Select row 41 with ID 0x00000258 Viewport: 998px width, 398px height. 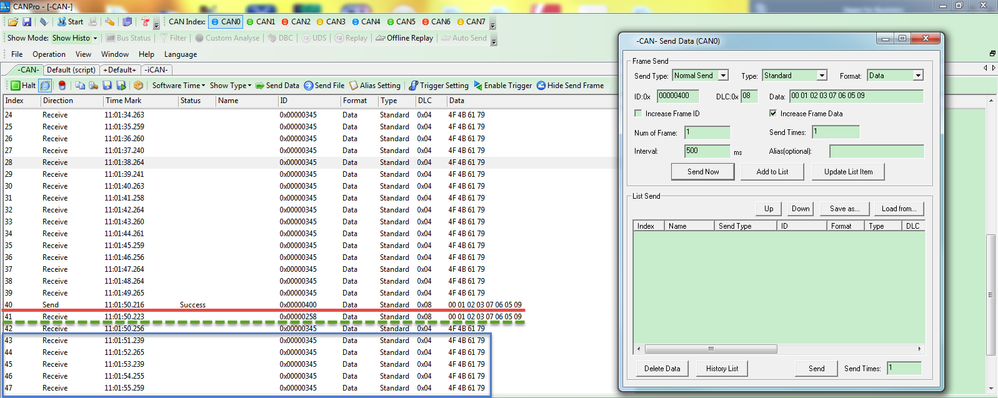(264, 316)
